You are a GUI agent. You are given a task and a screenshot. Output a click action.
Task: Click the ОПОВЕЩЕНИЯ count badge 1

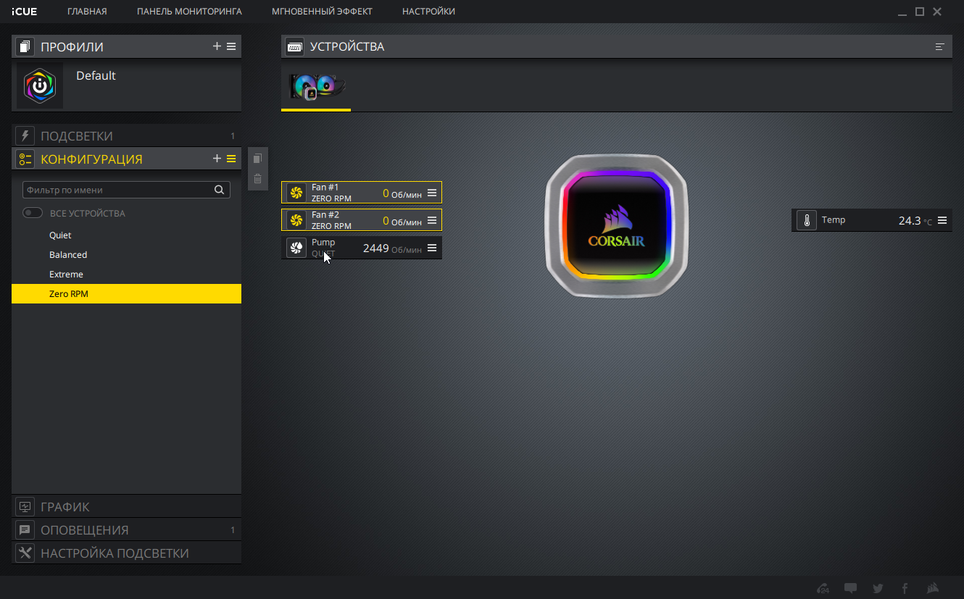coord(232,530)
